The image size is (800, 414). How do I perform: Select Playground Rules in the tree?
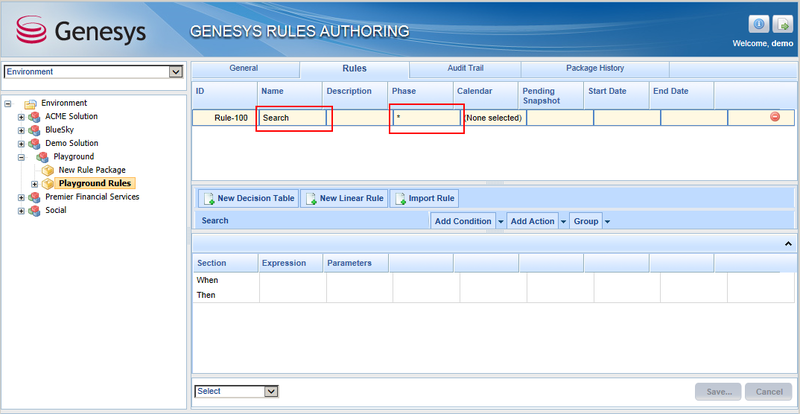coord(95,183)
